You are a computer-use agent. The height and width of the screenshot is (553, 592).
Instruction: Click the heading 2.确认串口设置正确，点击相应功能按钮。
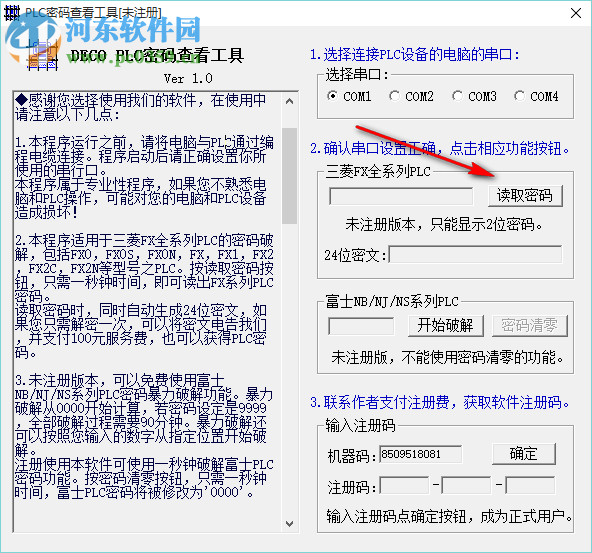(440, 148)
